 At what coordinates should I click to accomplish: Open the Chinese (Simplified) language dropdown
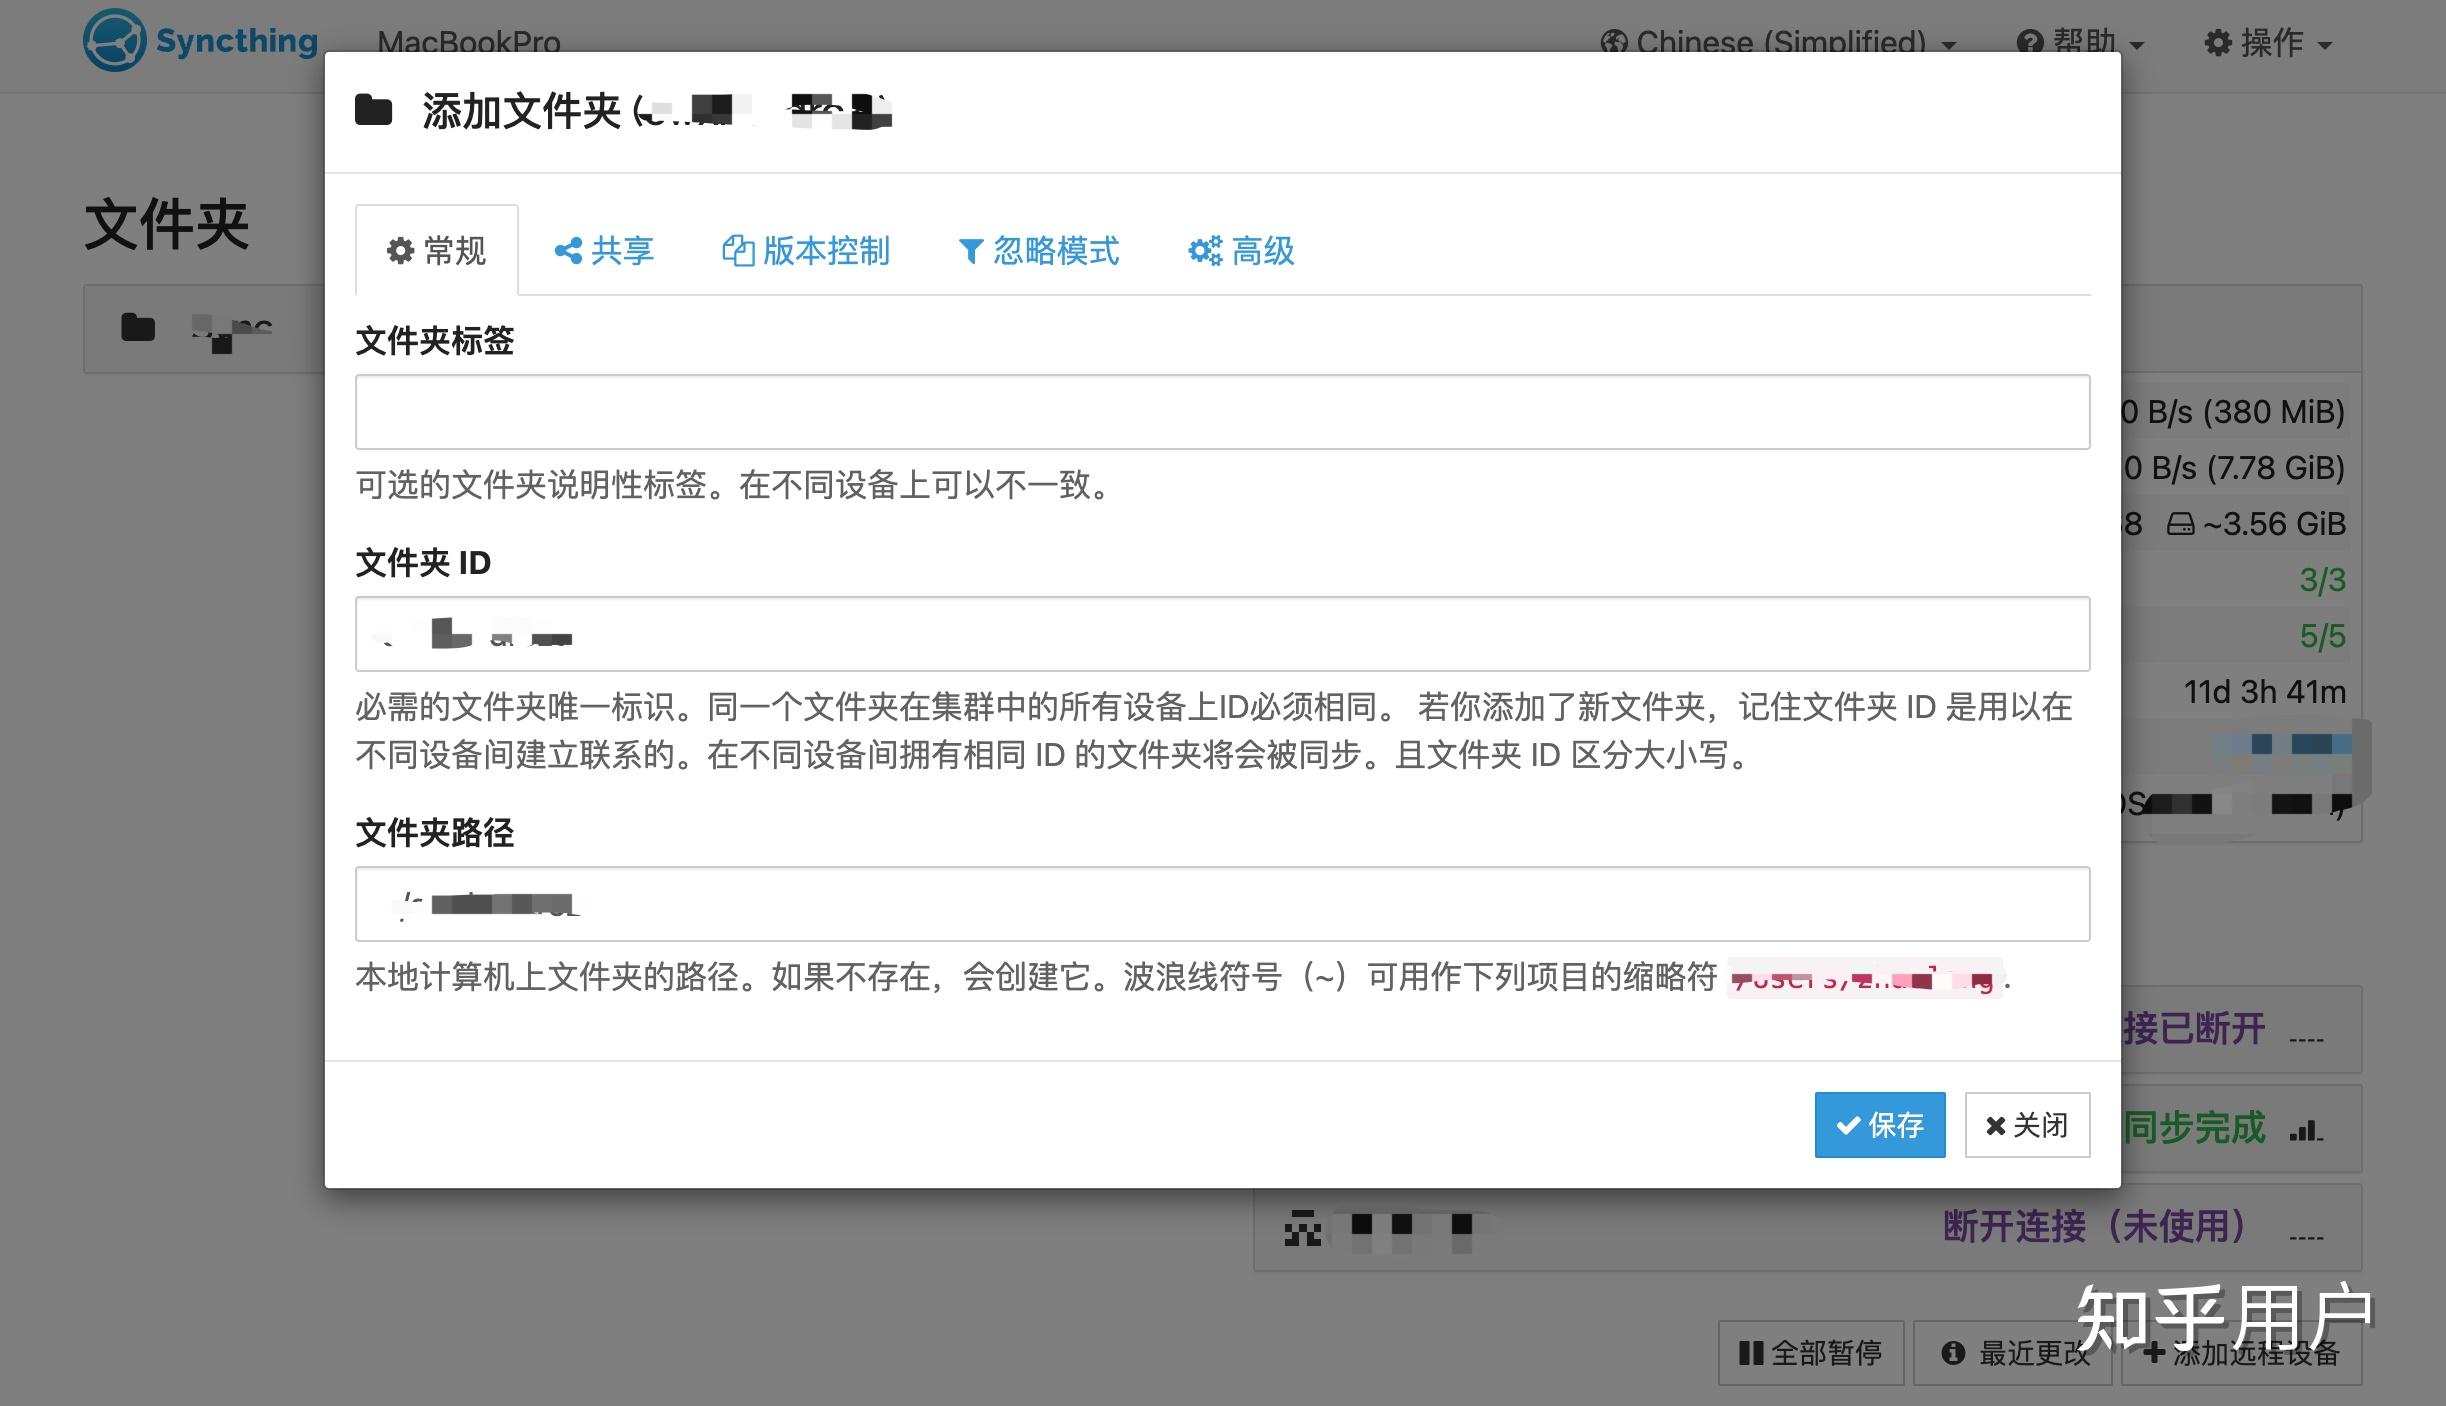[x=1778, y=43]
